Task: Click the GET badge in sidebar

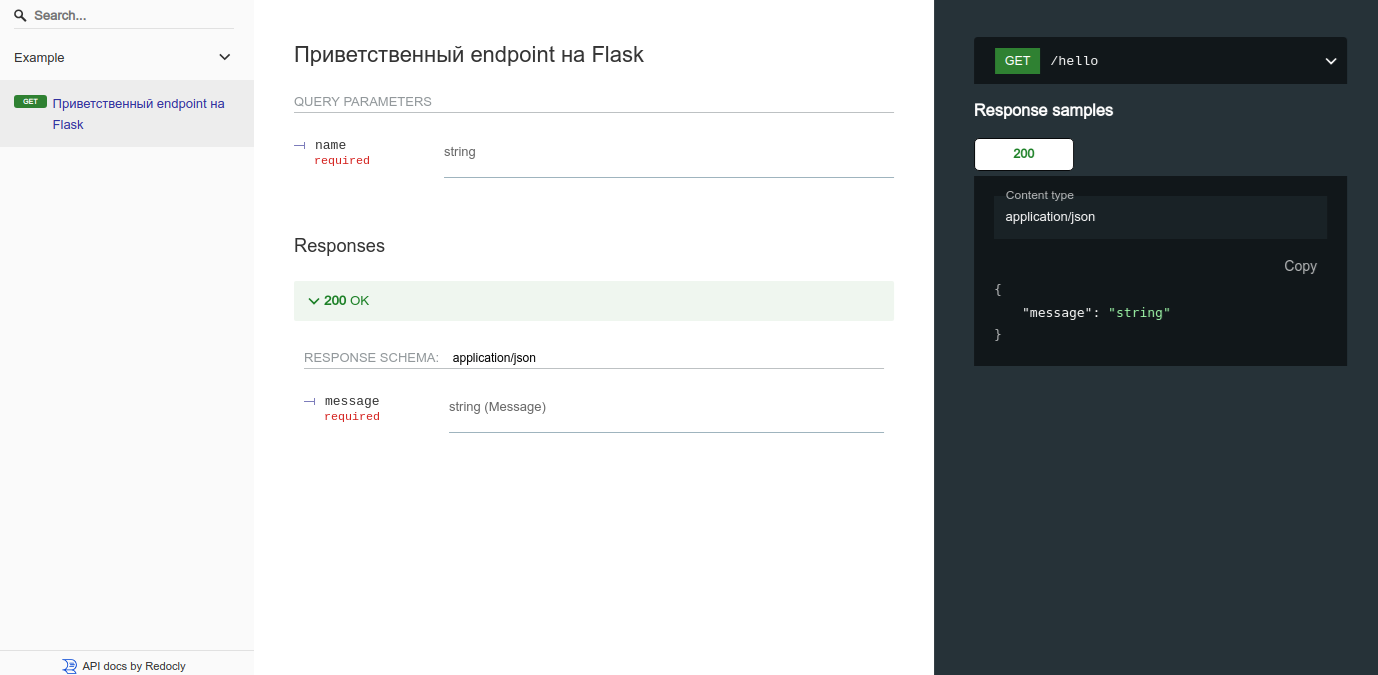Action: pyautogui.click(x=30, y=102)
